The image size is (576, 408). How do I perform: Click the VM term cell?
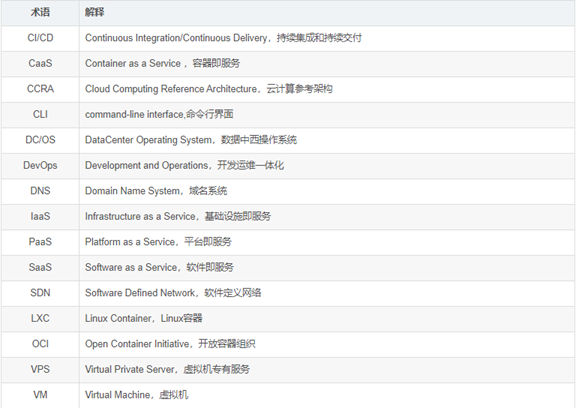click(x=40, y=395)
